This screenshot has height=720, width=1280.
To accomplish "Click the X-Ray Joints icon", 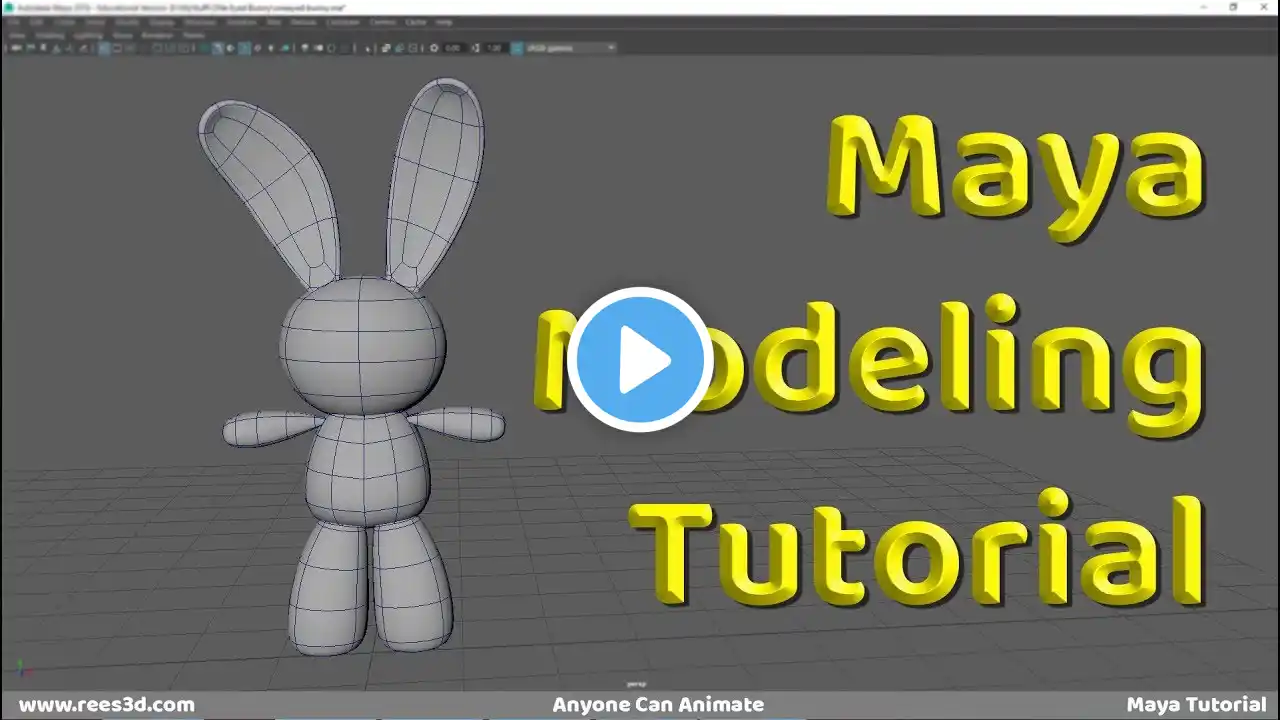I will (411, 47).
